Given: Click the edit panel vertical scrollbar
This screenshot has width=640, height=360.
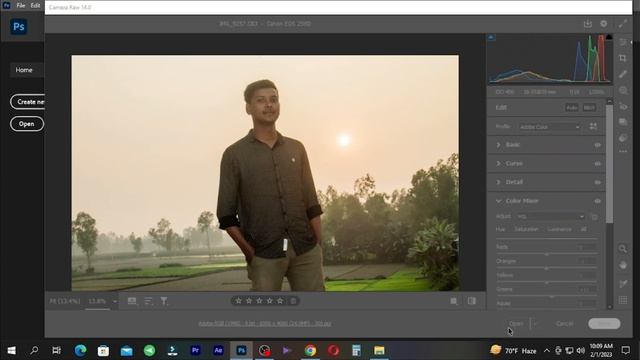Looking at the screenshot, I should pos(609,164).
